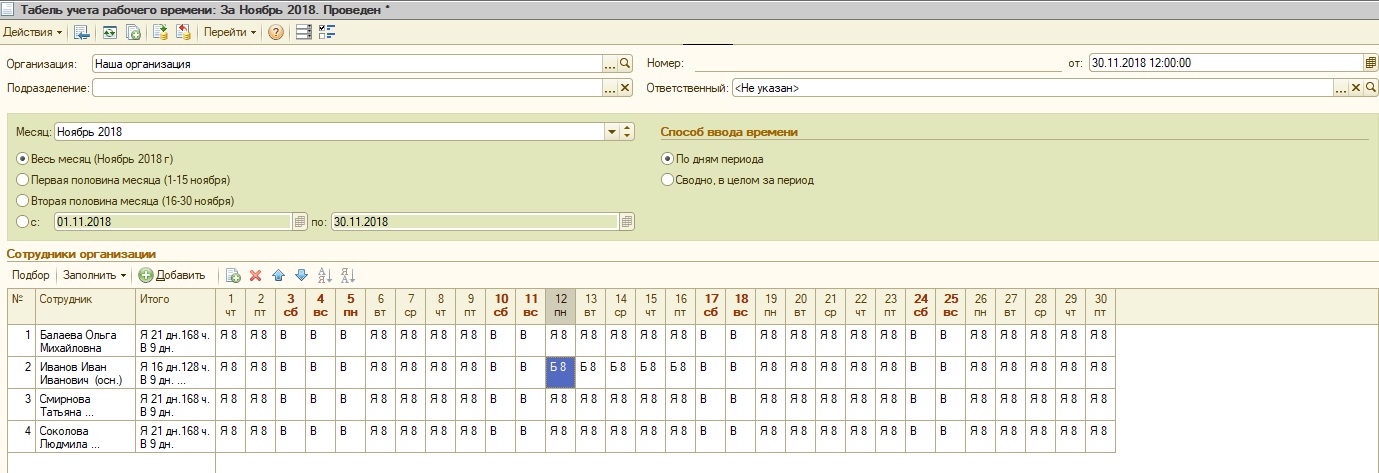Select 'Первая половина месяца' radio button
The image size is (1379, 473).
22,180
